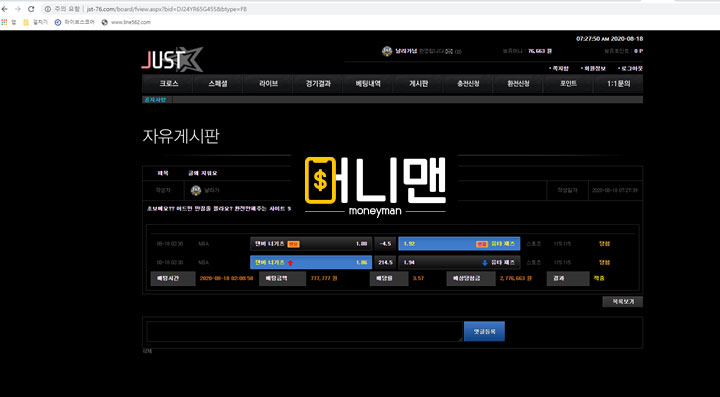The height and width of the screenshot is (397, 720).
Task: Open the 라이브 menu
Action: click(269, 84)
